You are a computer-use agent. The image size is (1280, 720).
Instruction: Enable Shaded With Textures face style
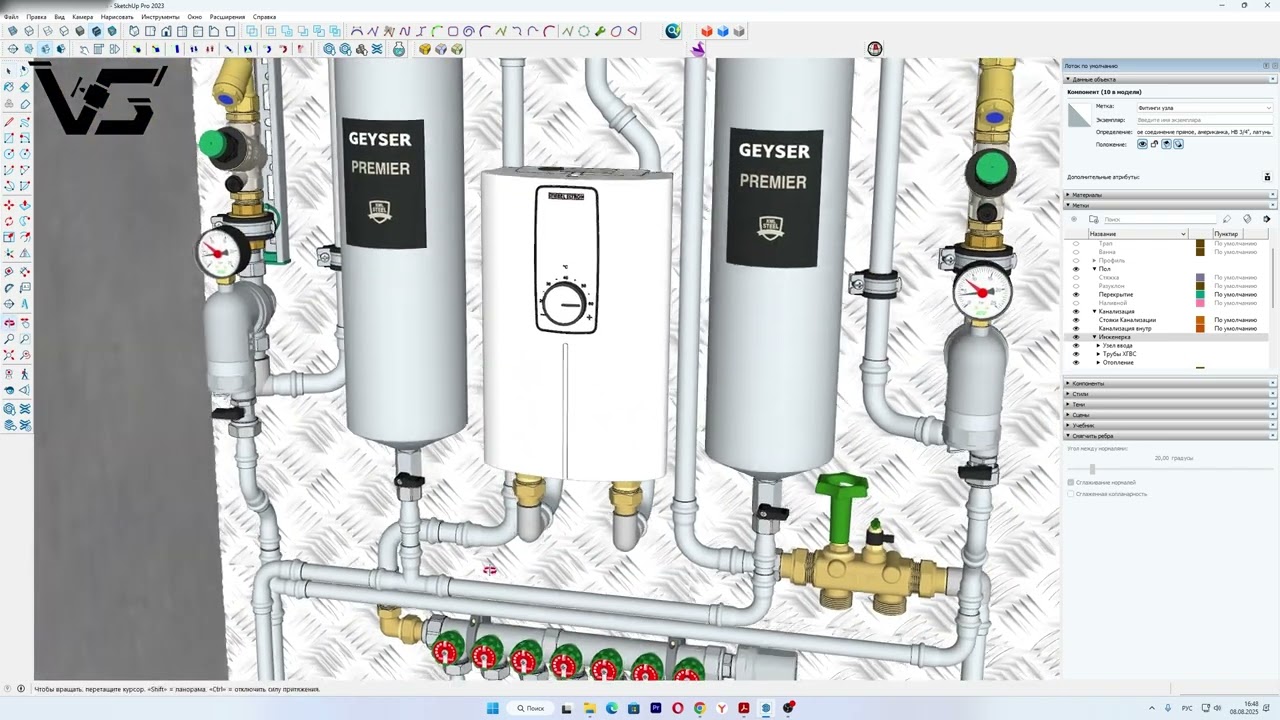coord(96,30)
